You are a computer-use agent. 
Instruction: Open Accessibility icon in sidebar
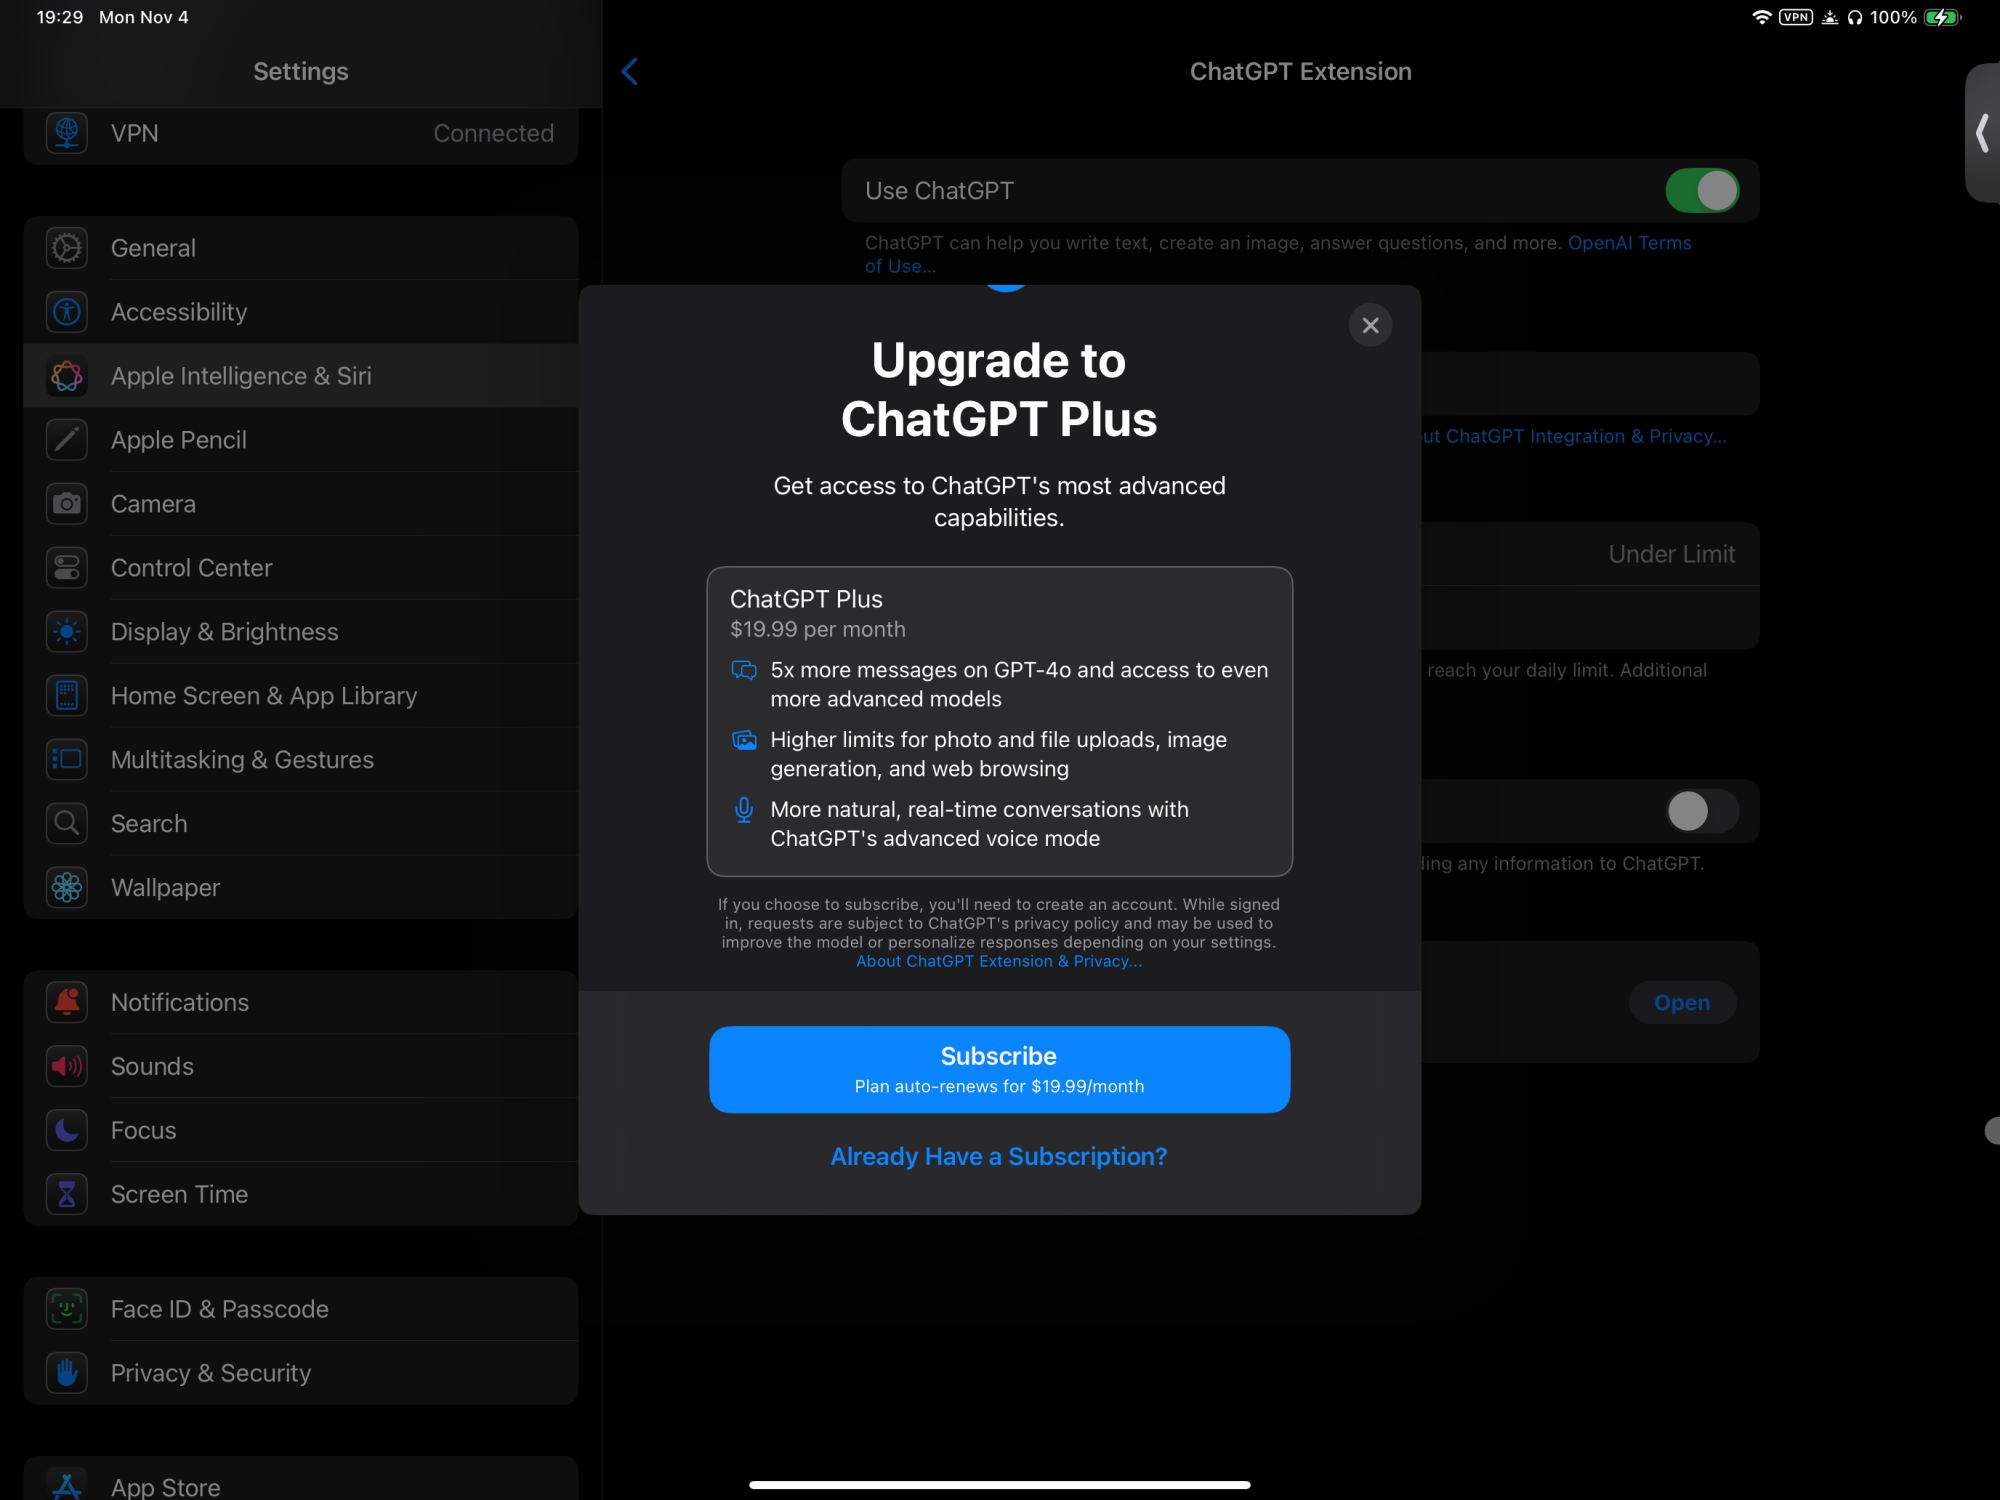pos(67,312)
